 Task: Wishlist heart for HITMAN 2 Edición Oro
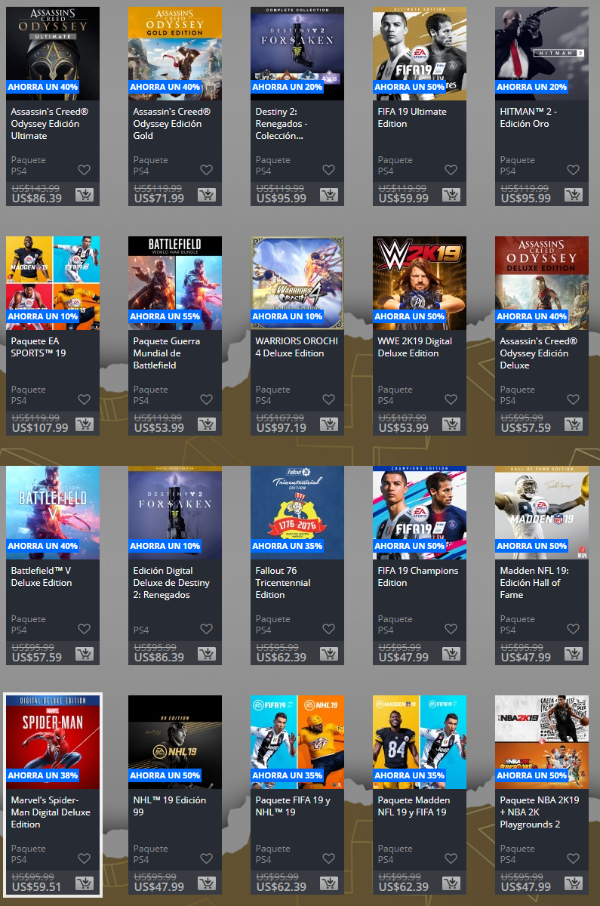(x=573, y=170)
